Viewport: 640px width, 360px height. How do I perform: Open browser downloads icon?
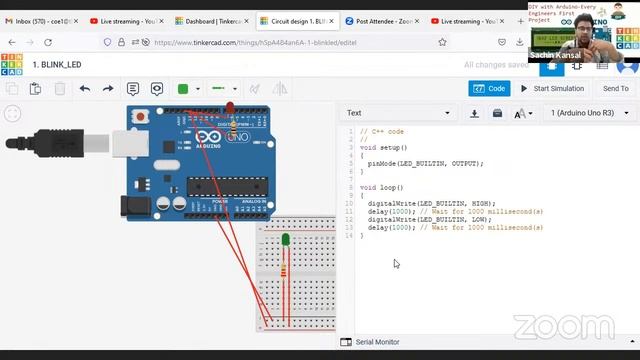[520, 42]
